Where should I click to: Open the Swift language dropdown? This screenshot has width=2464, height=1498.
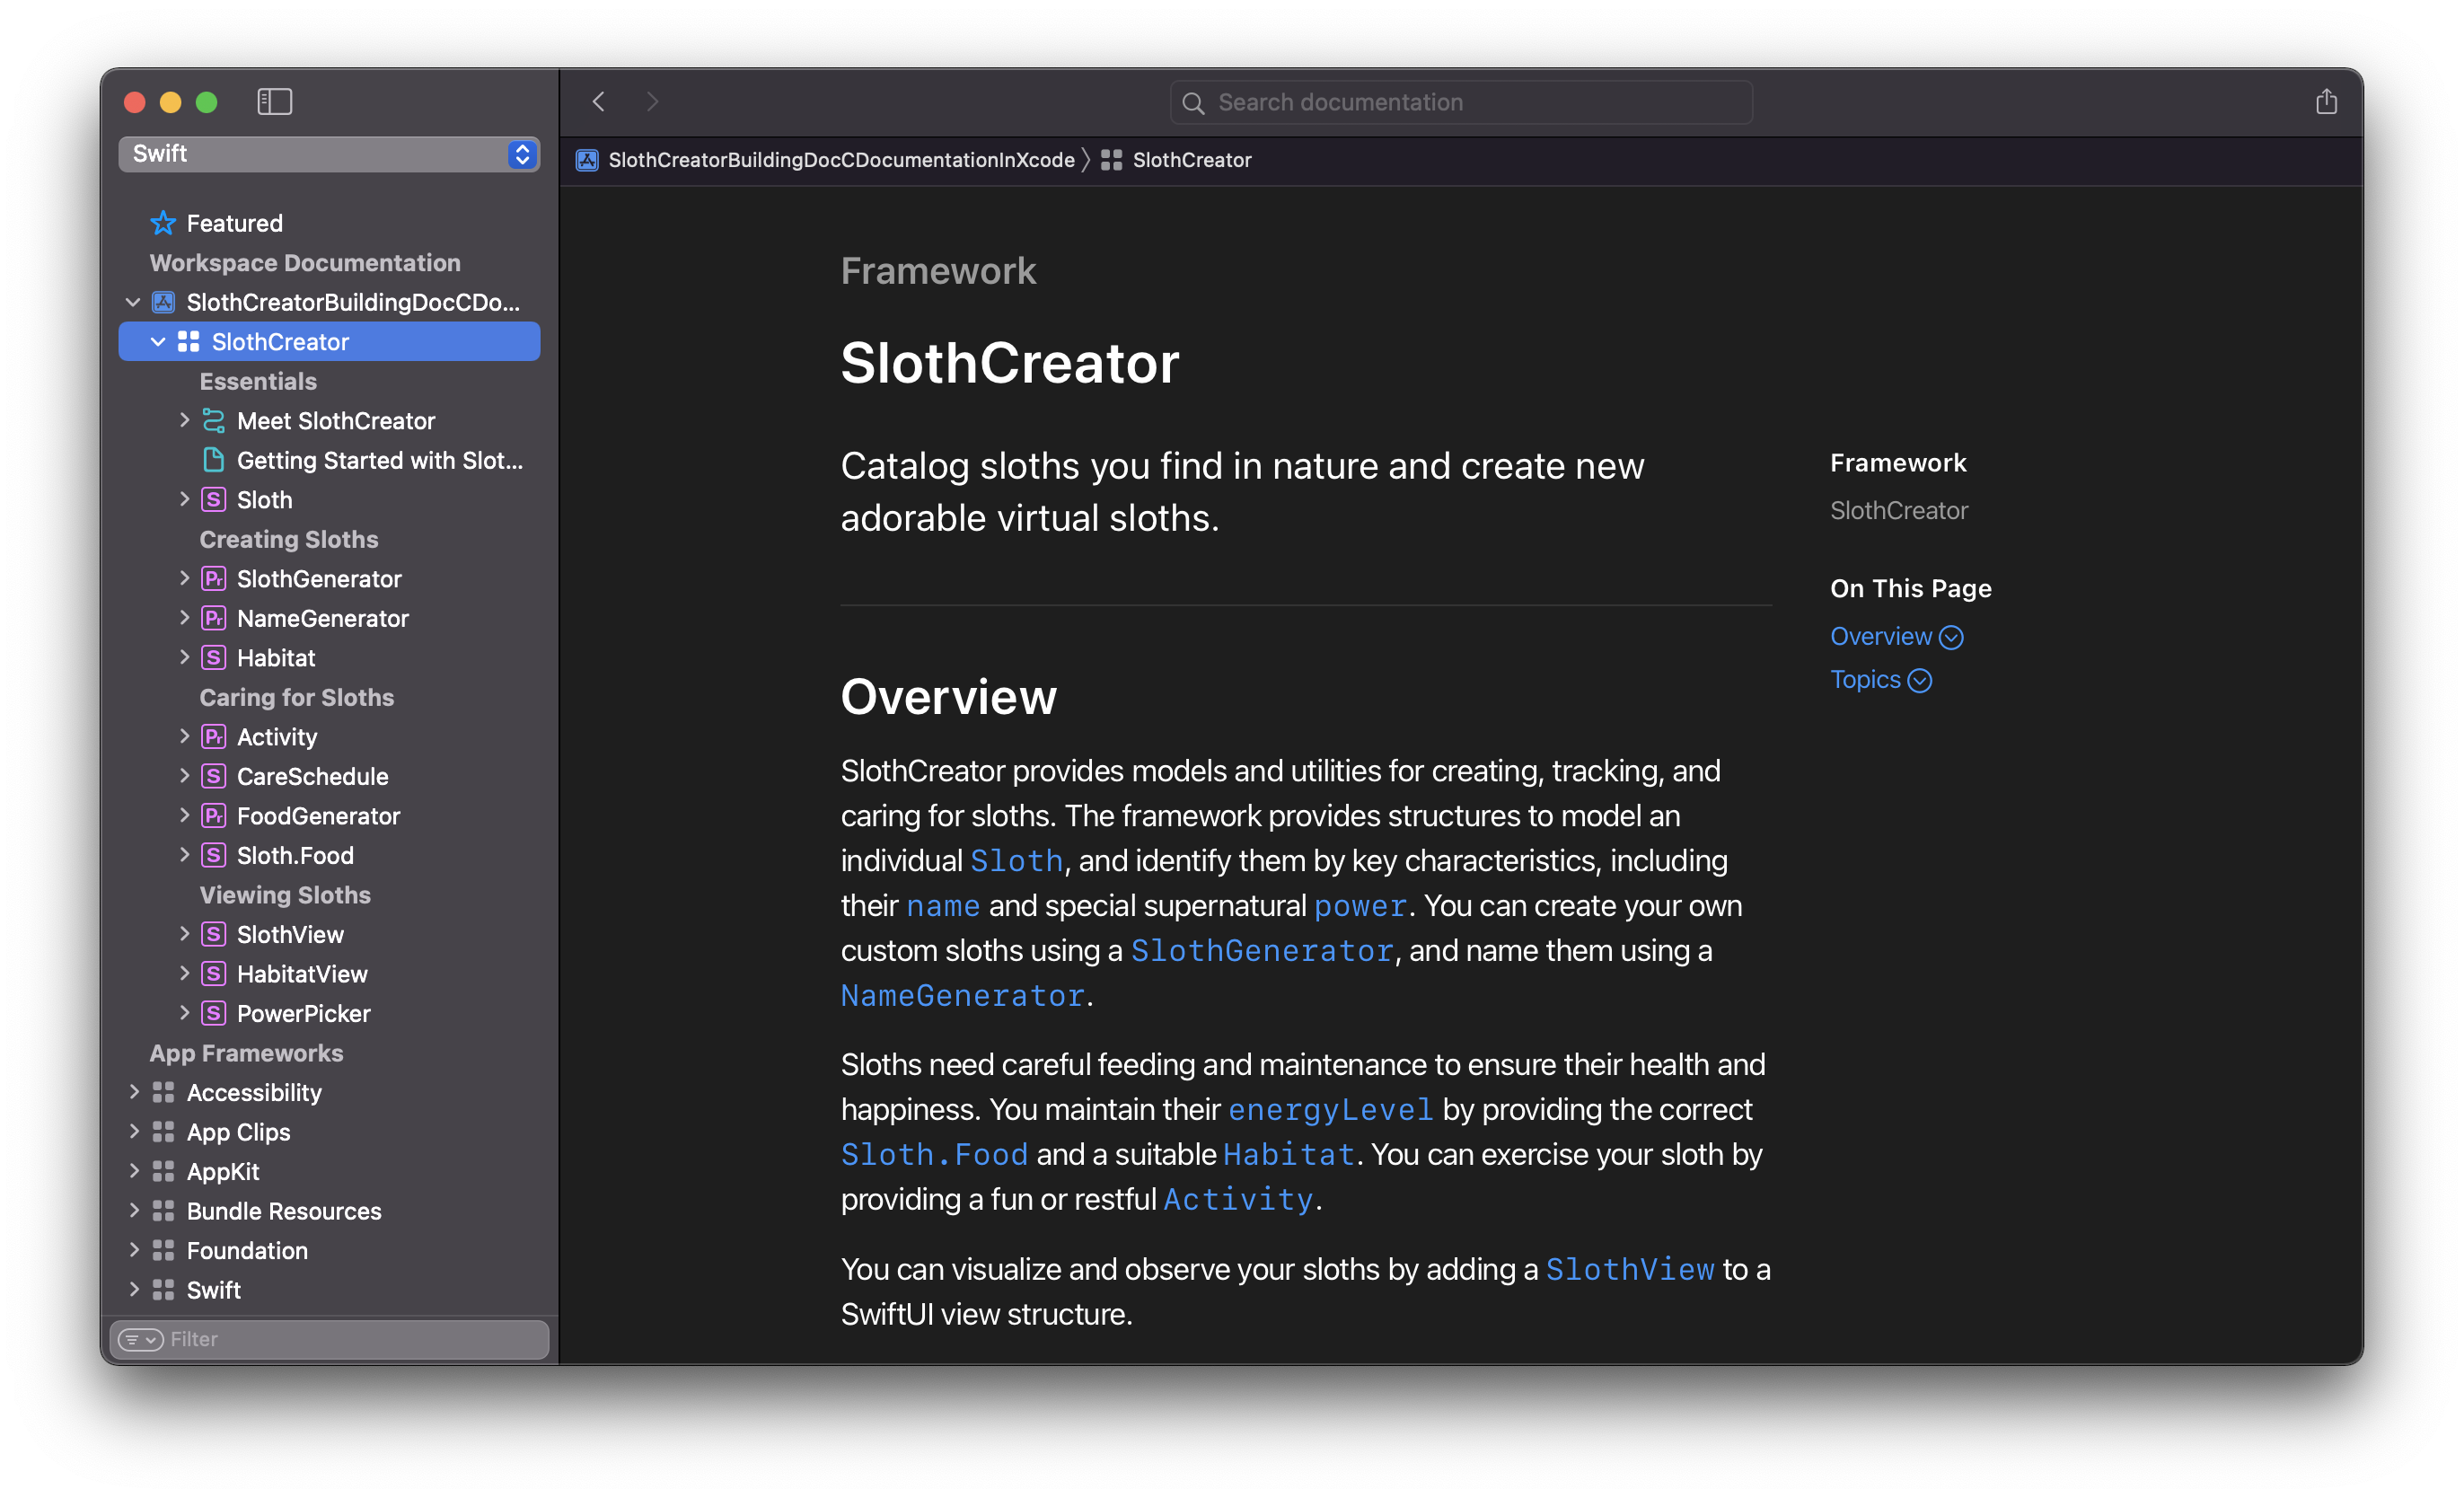[329, 154]
